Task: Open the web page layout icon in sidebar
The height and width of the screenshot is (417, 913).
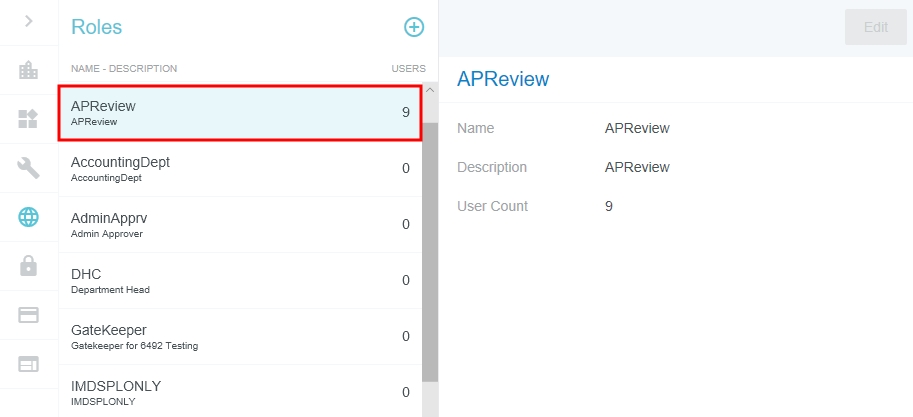Action: 29,364
